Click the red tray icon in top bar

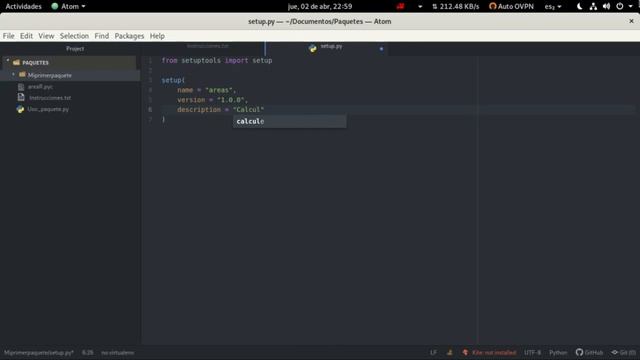click(400, 7)
